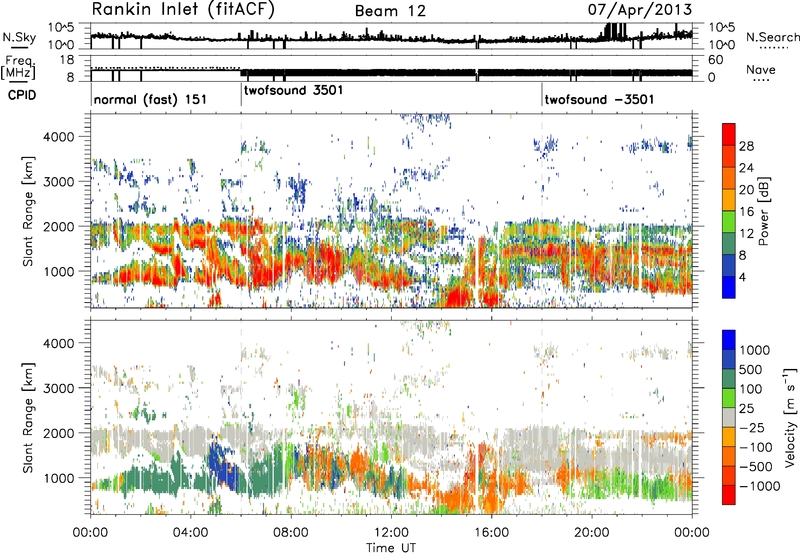Click the noise spike cluster near 21:00
The height and width of the screenshot is (554, 800).
coord(614,31)
